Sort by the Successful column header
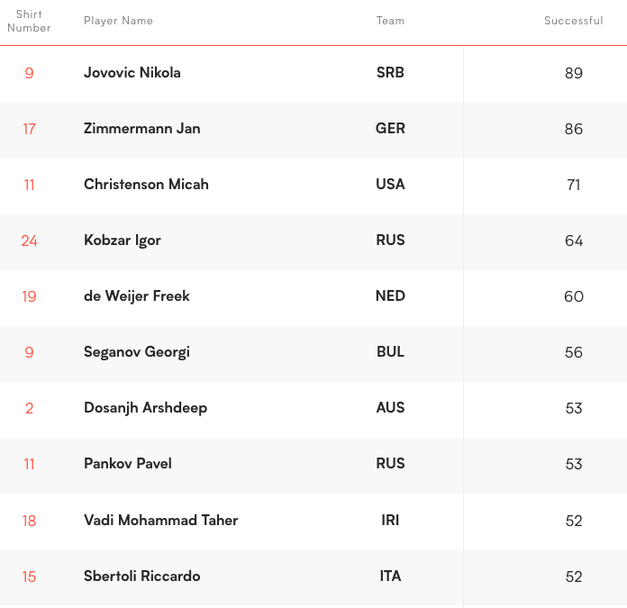 click(x=573, y=21)
